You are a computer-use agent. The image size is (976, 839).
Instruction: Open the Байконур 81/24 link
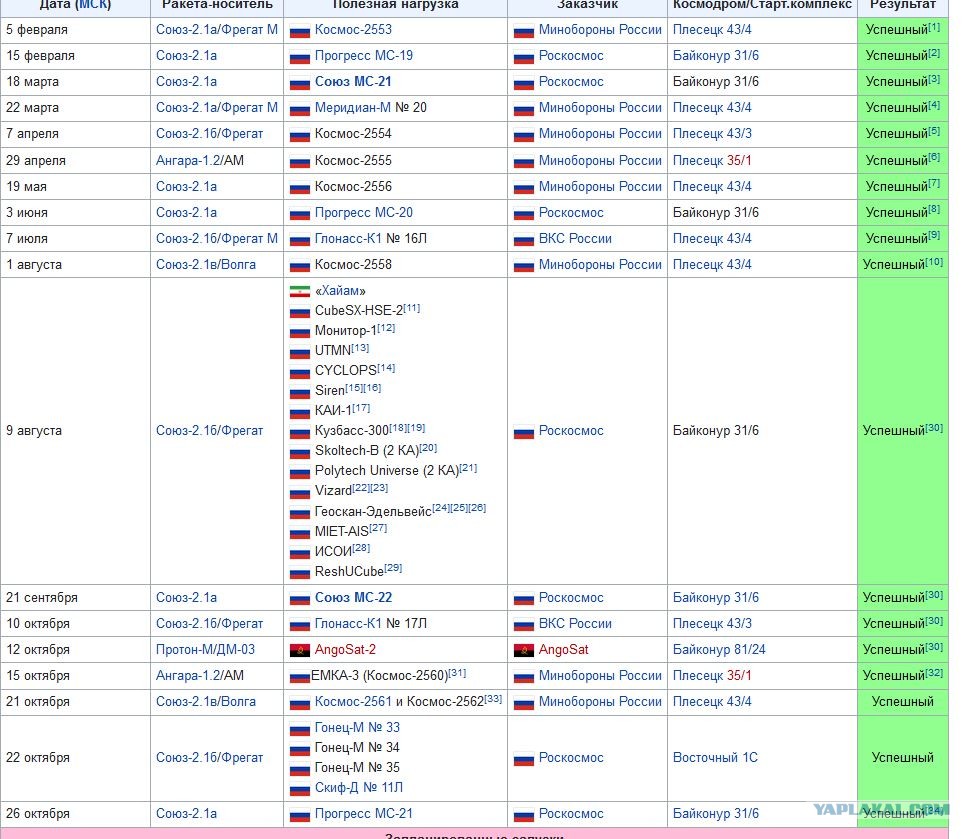pos(719,650)
